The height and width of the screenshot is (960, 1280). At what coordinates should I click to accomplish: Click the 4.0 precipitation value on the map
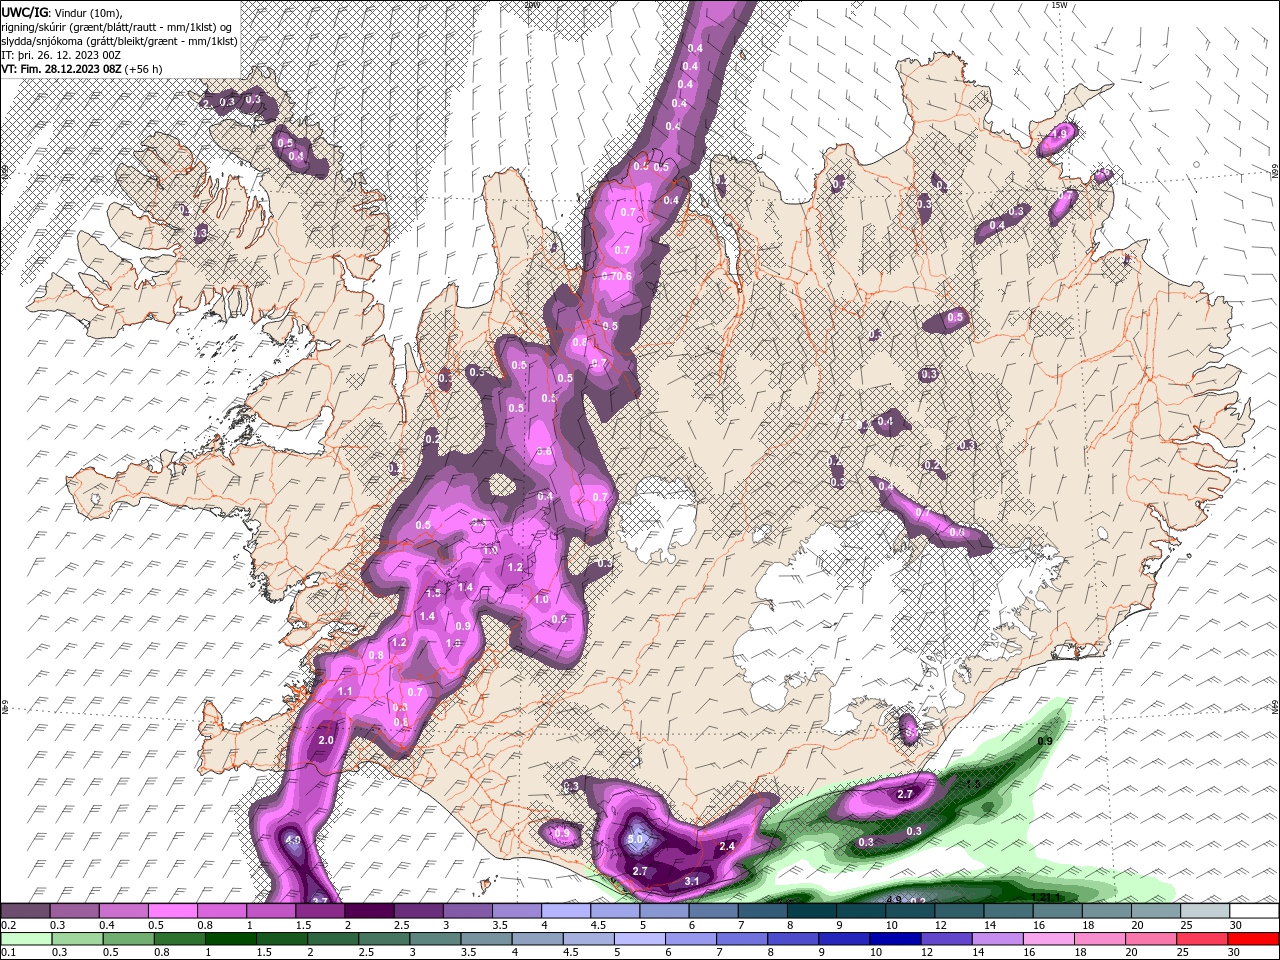(293, 841)
